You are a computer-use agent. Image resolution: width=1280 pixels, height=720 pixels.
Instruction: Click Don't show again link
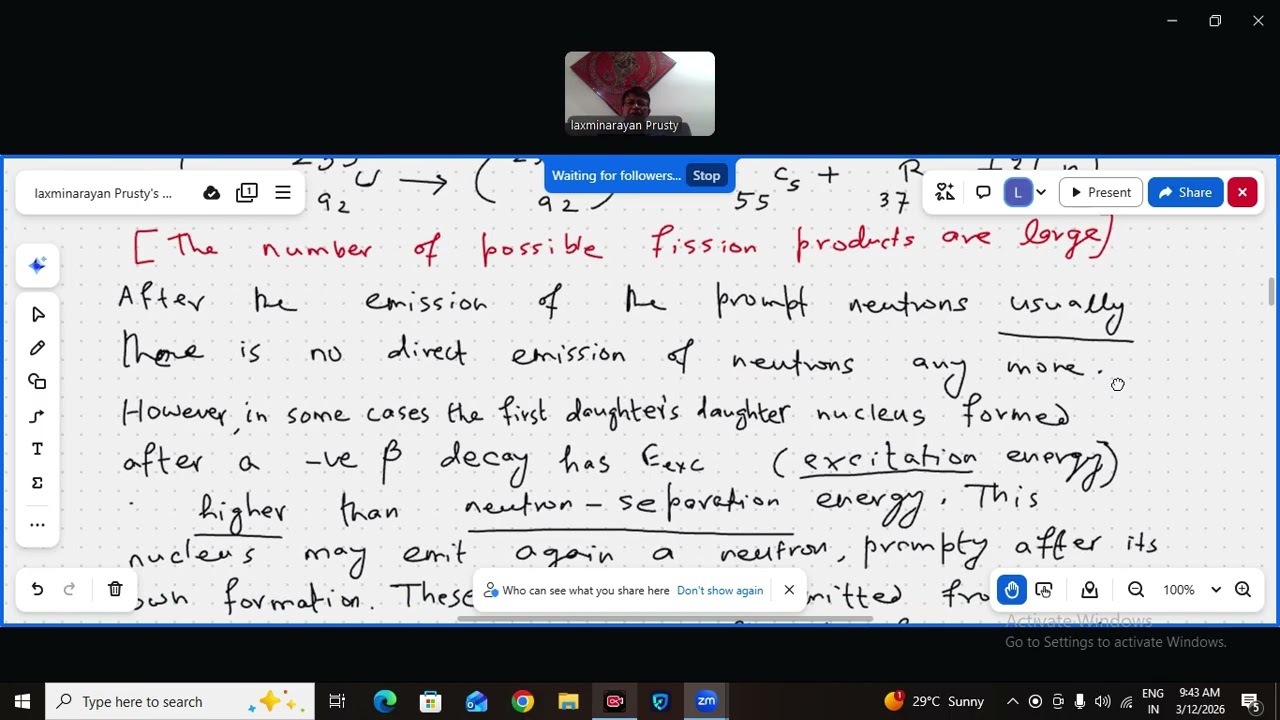point(720,591)
